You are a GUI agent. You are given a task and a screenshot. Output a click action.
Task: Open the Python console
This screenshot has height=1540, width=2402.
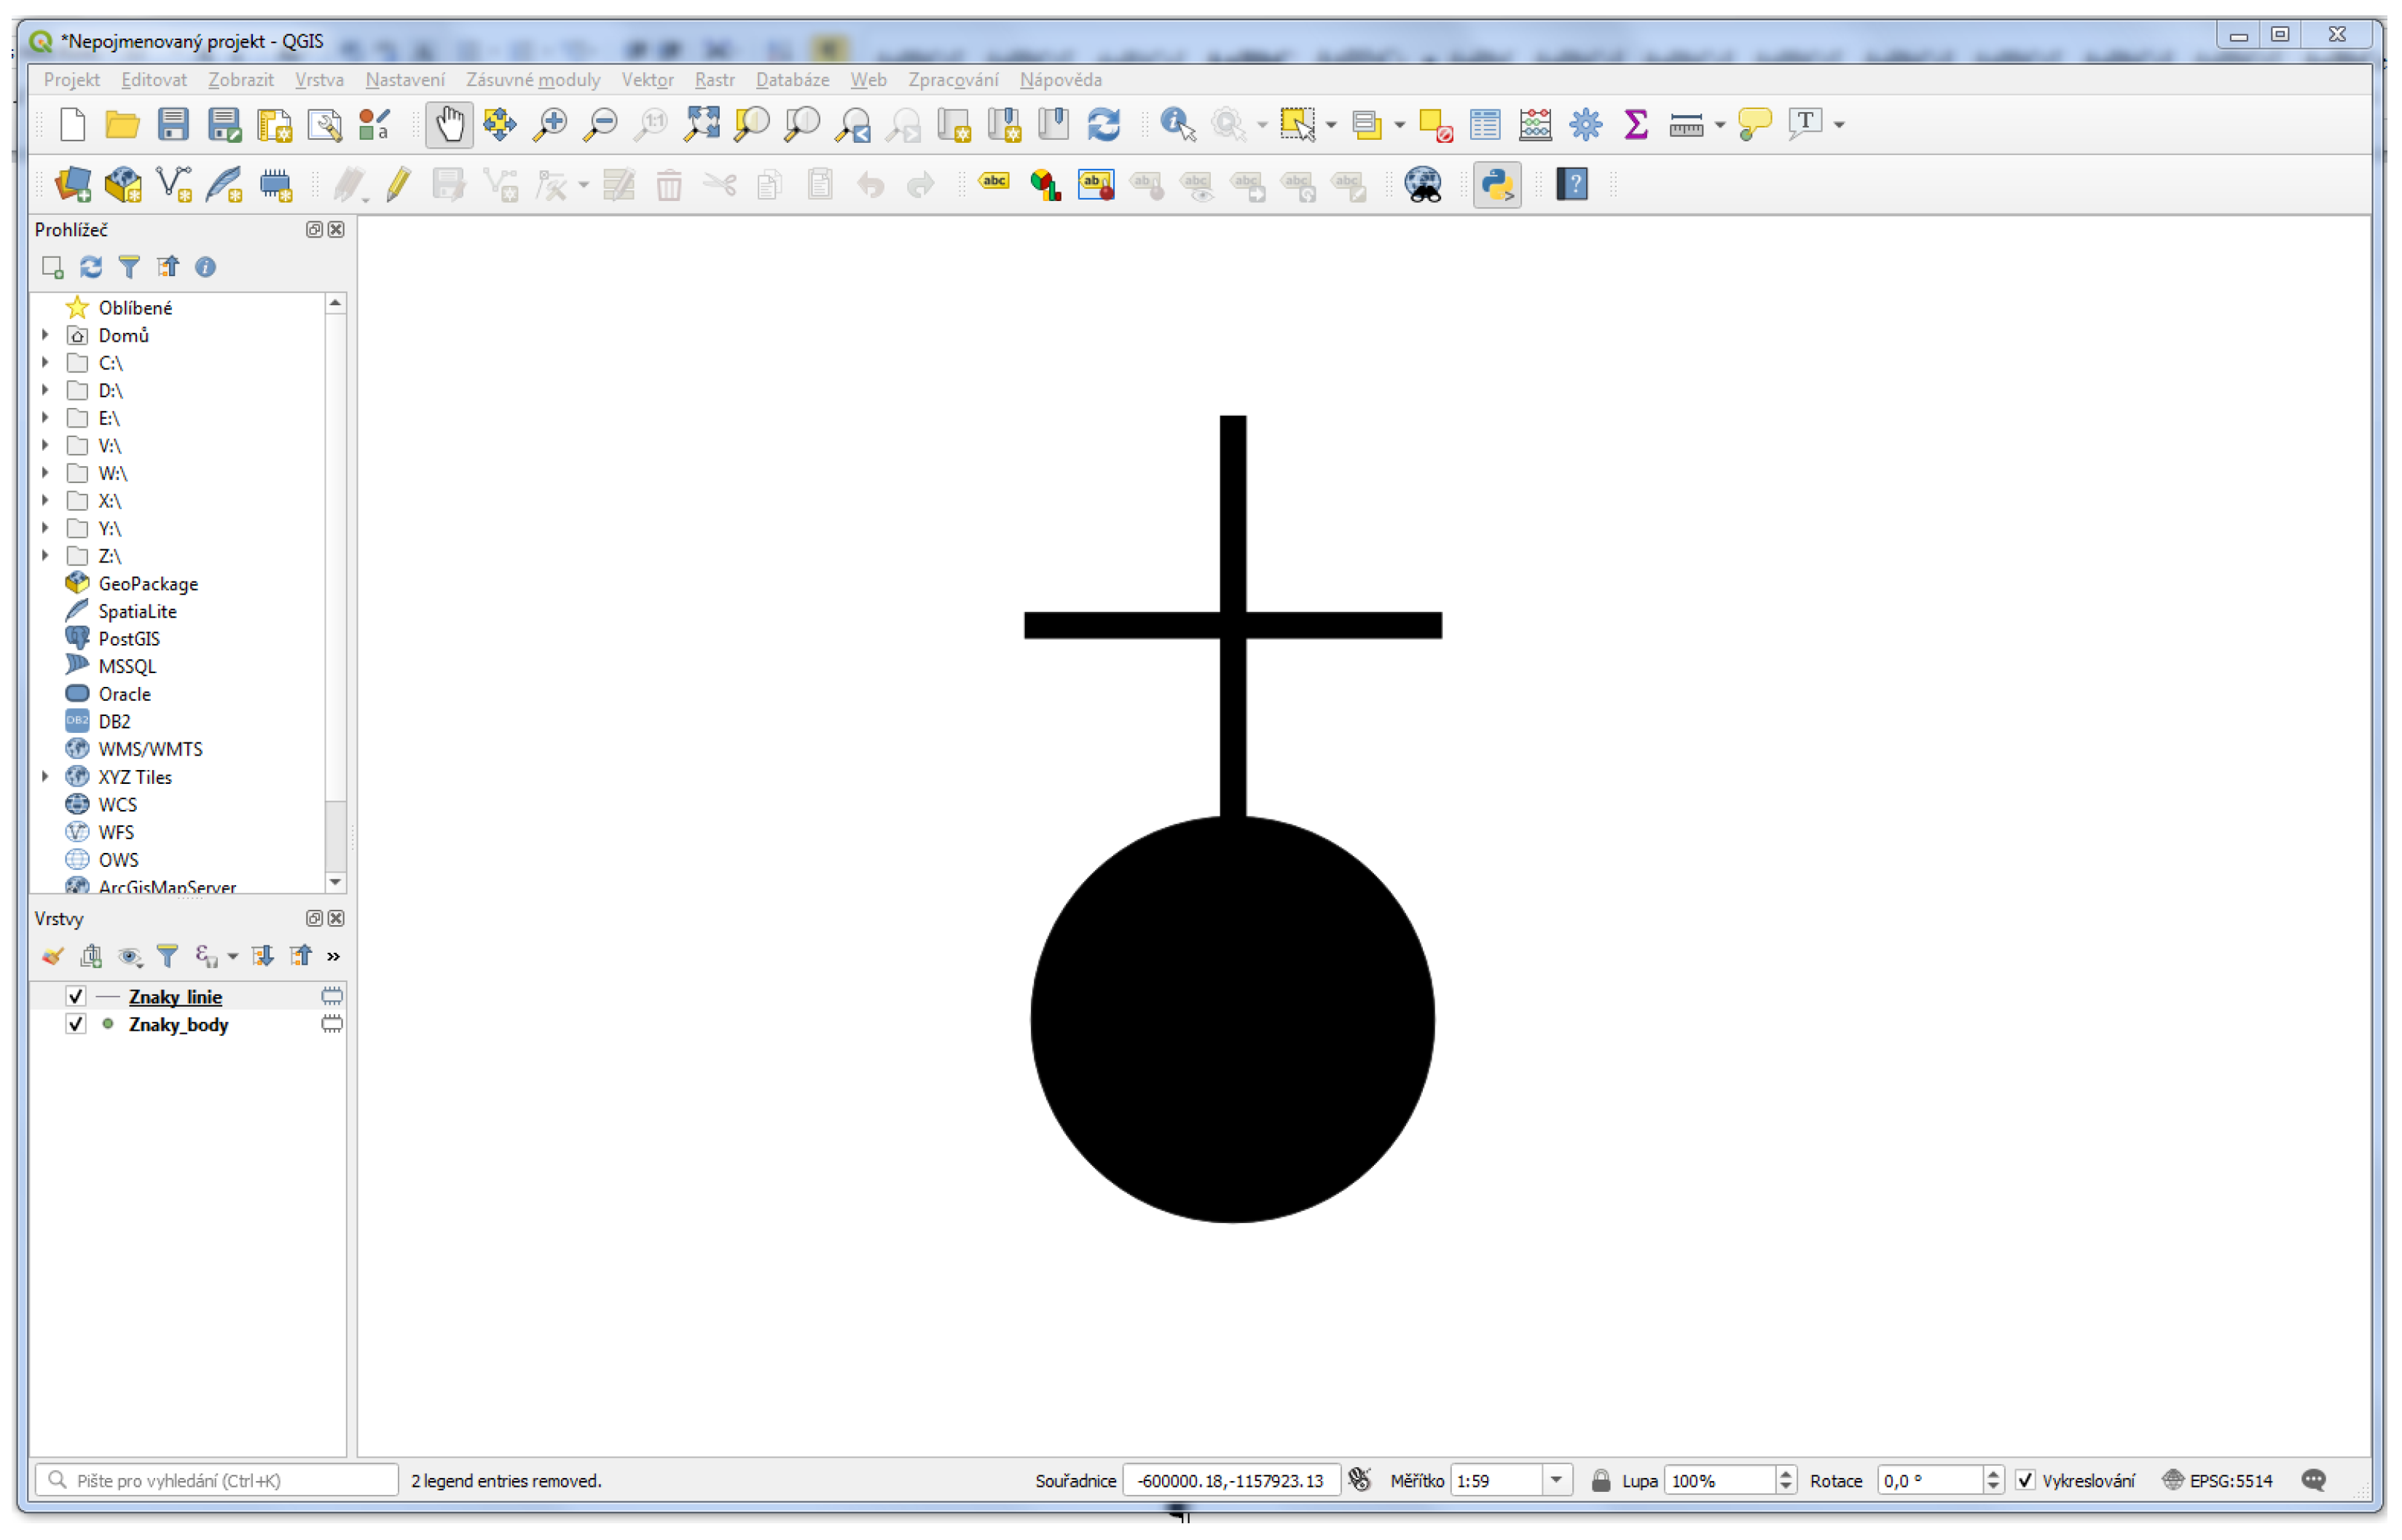click(1497, 185)
